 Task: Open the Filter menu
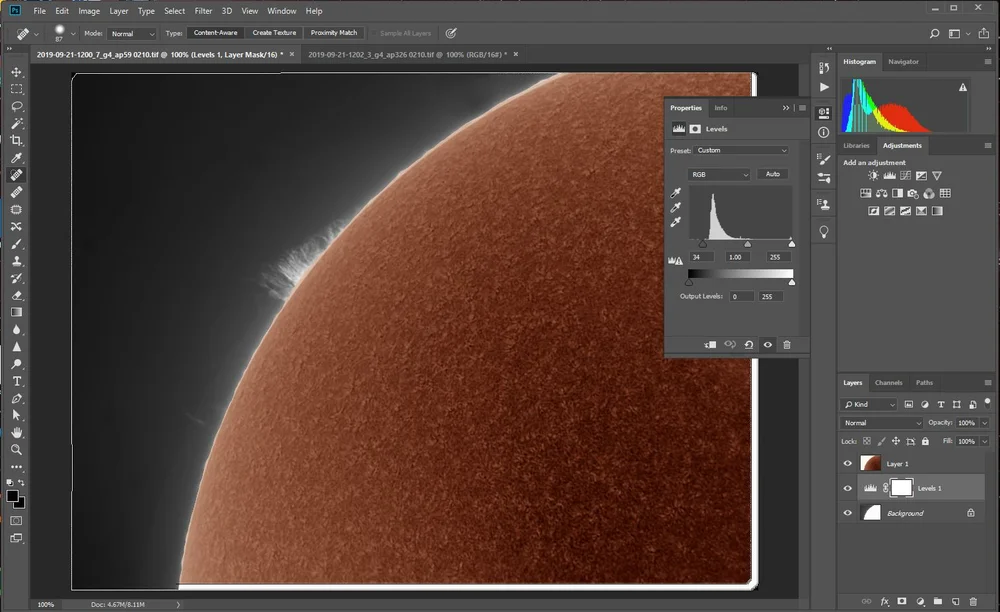[x=203, y=11]
